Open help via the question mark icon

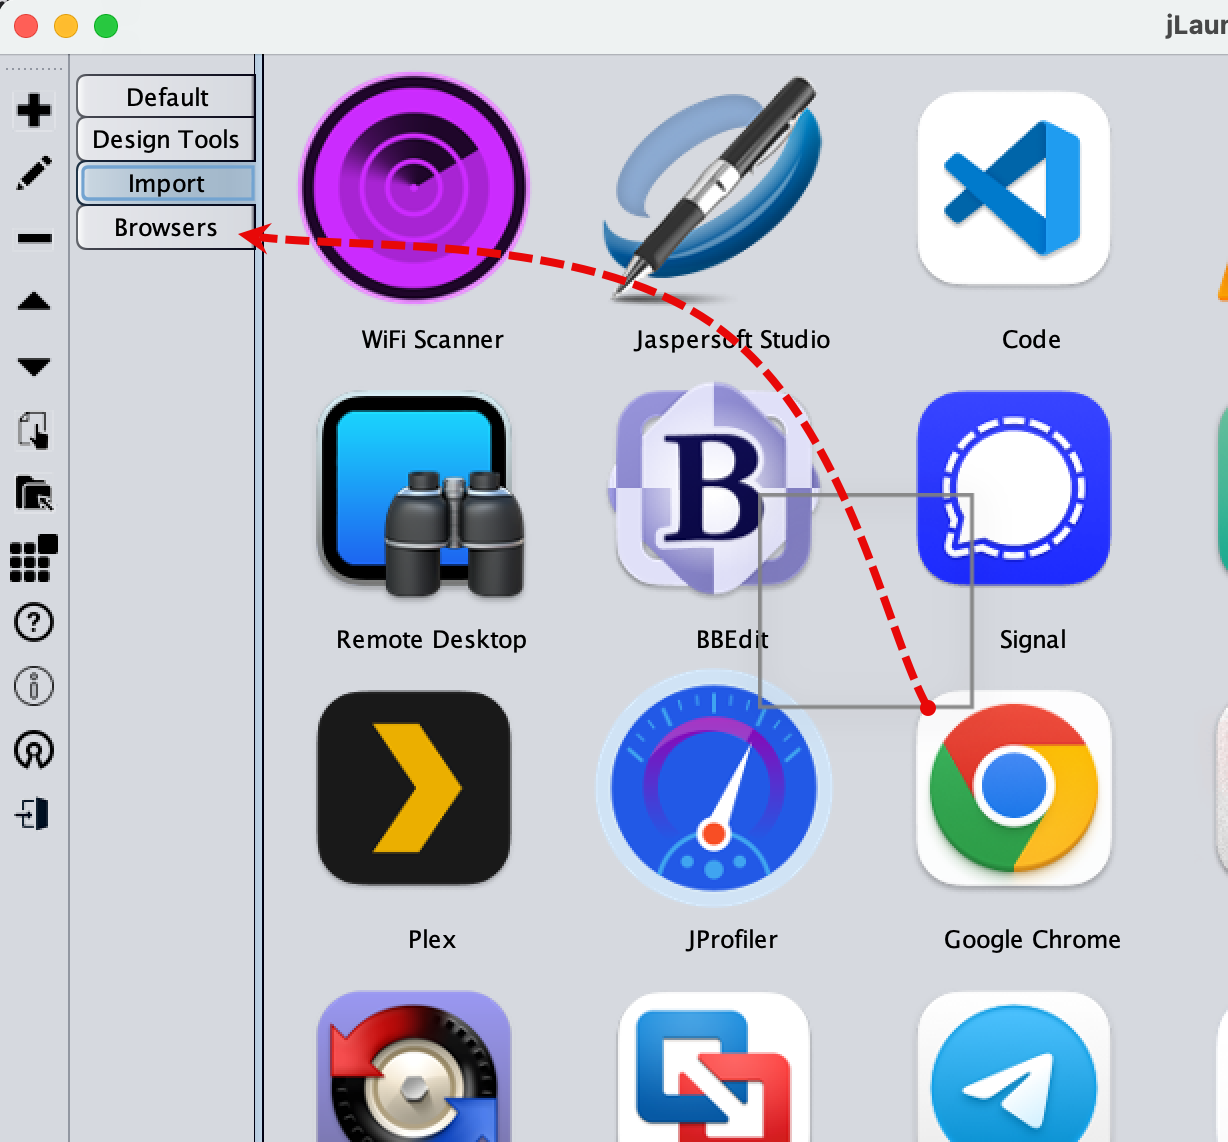[x=34, y=622]
